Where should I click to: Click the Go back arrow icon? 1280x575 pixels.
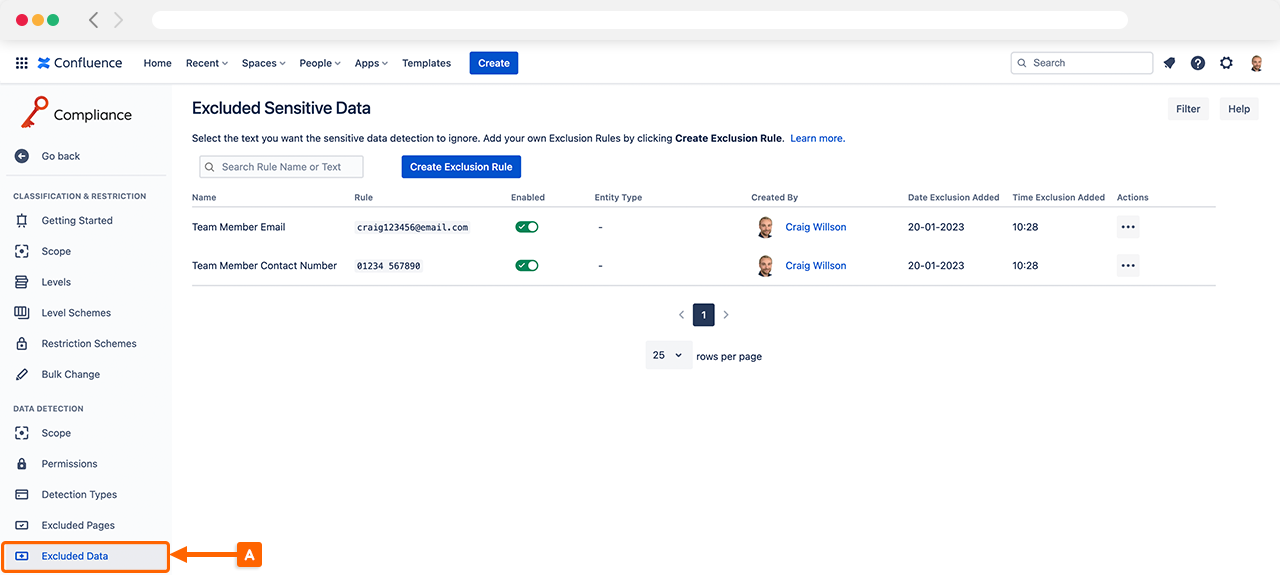22,156
